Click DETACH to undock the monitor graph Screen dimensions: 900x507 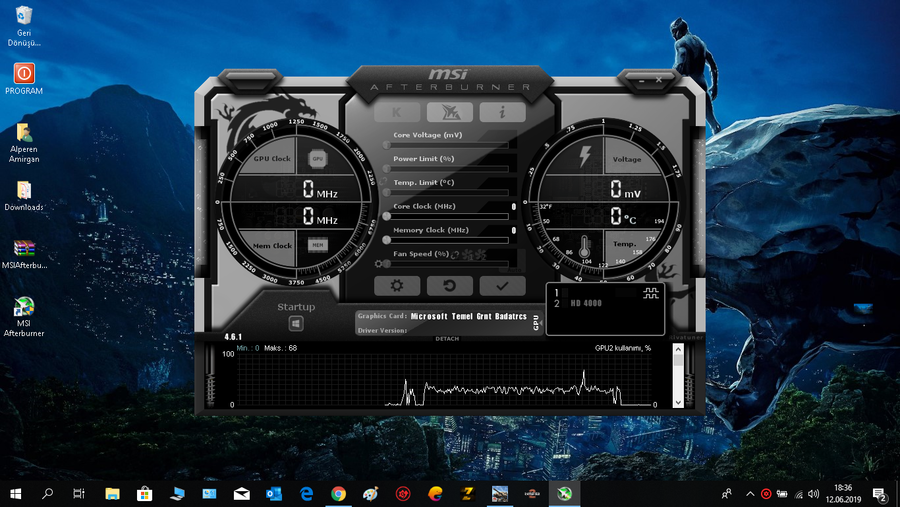click(x=447, y=339)
